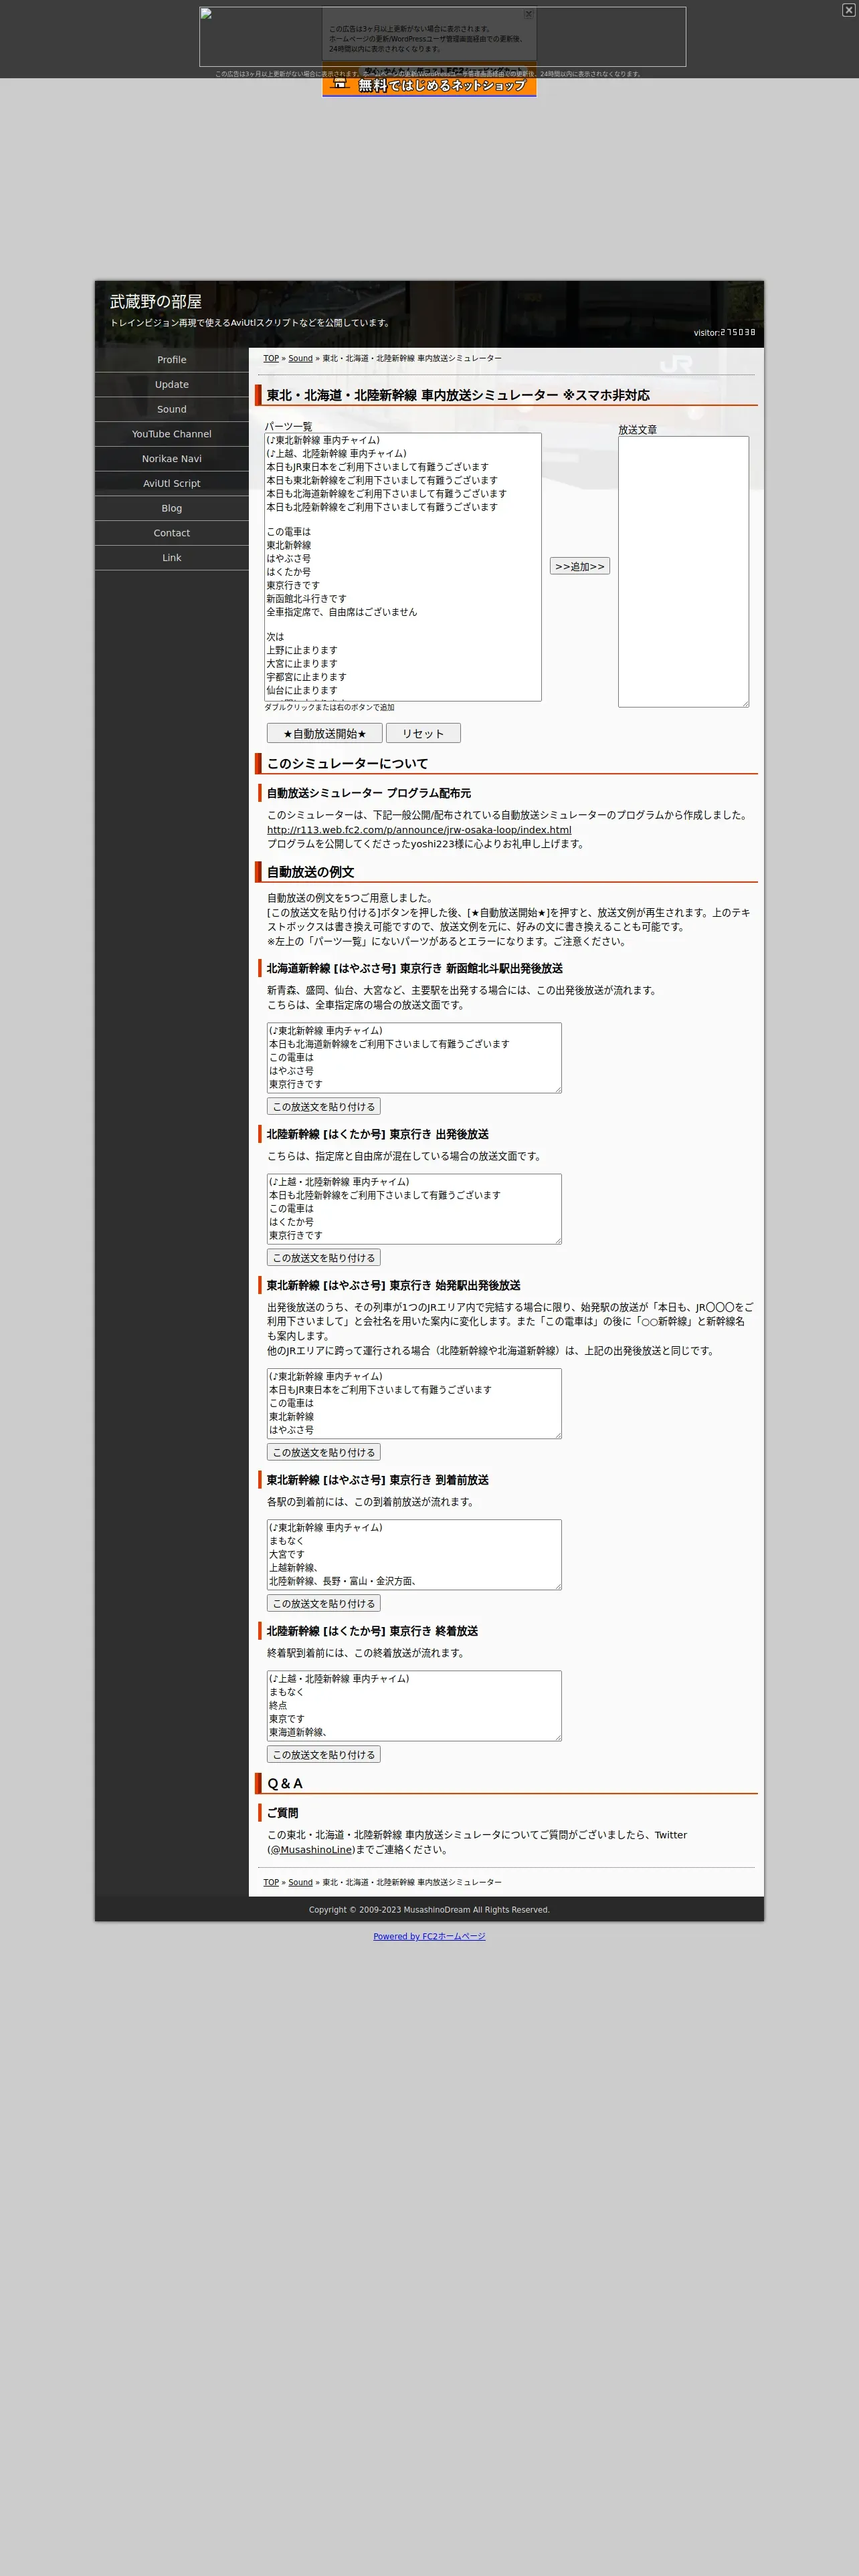Paste the 新函館北斗駅出発後放送 example text

(324, 1107)
